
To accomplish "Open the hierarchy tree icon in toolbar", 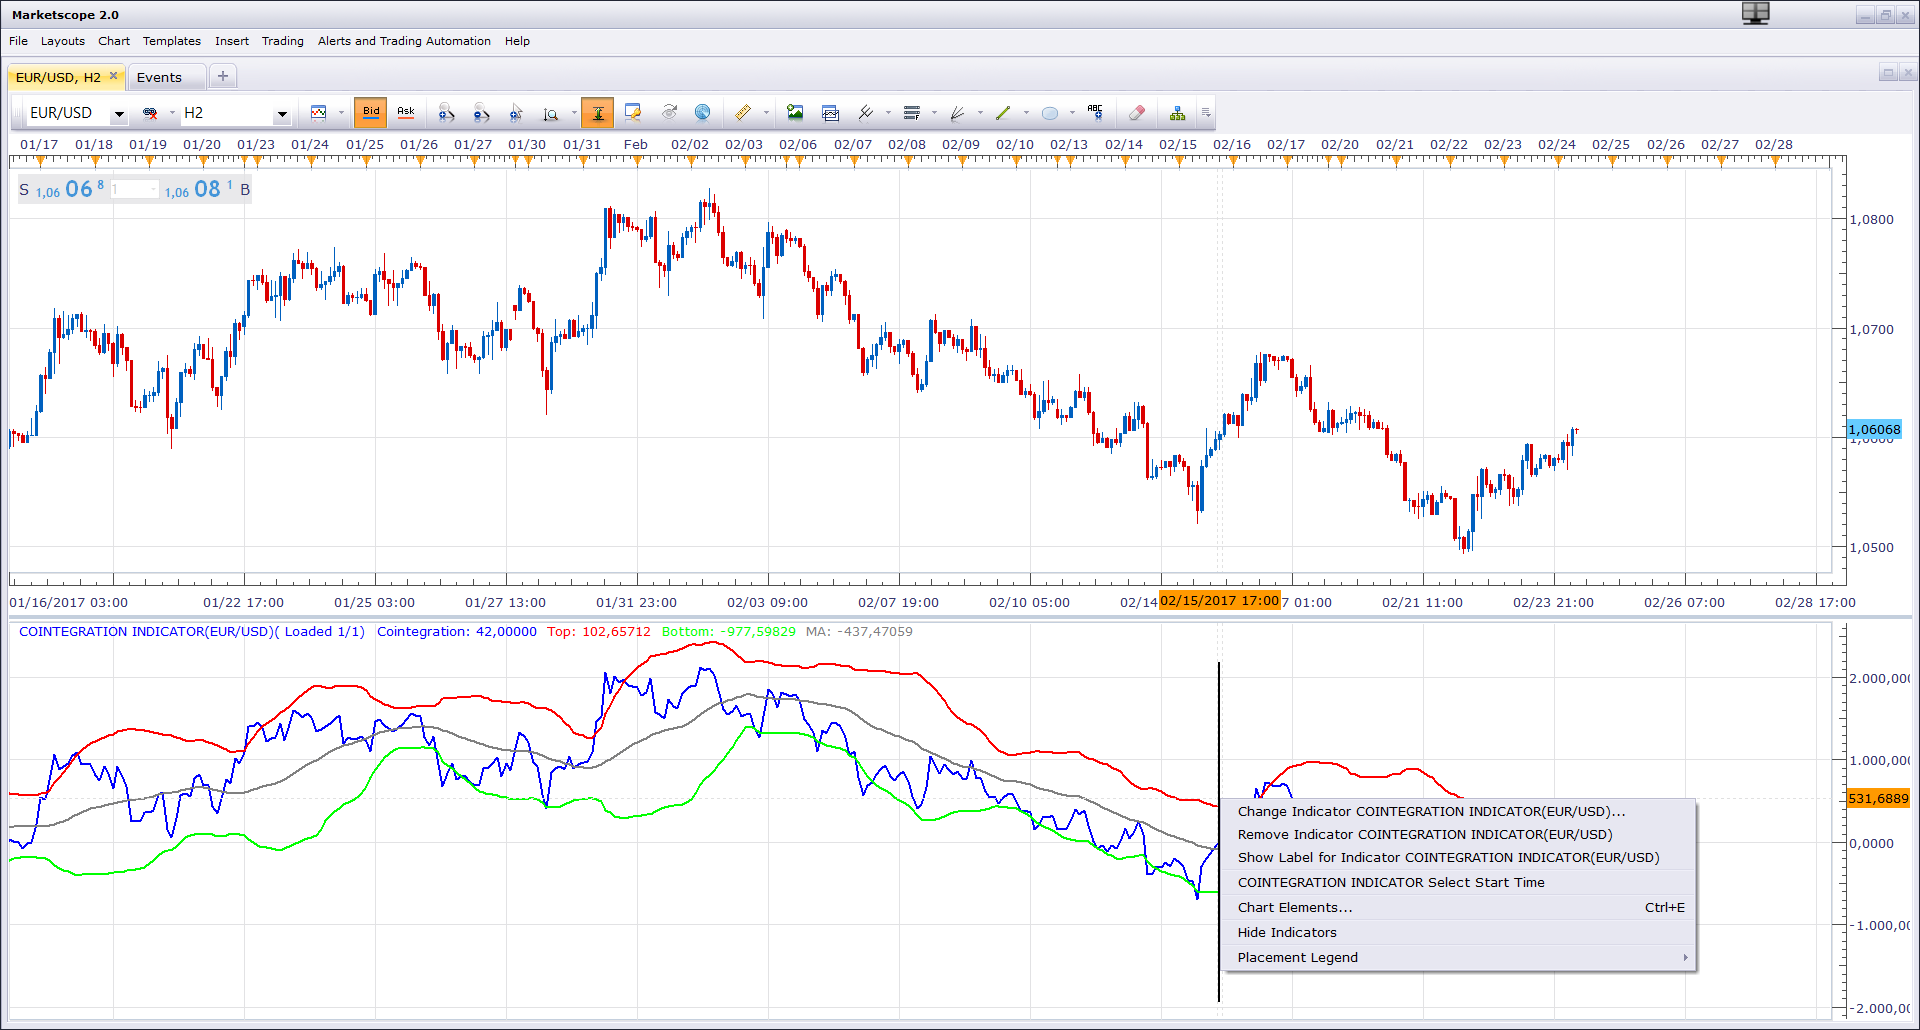I will pos(1177,113).
